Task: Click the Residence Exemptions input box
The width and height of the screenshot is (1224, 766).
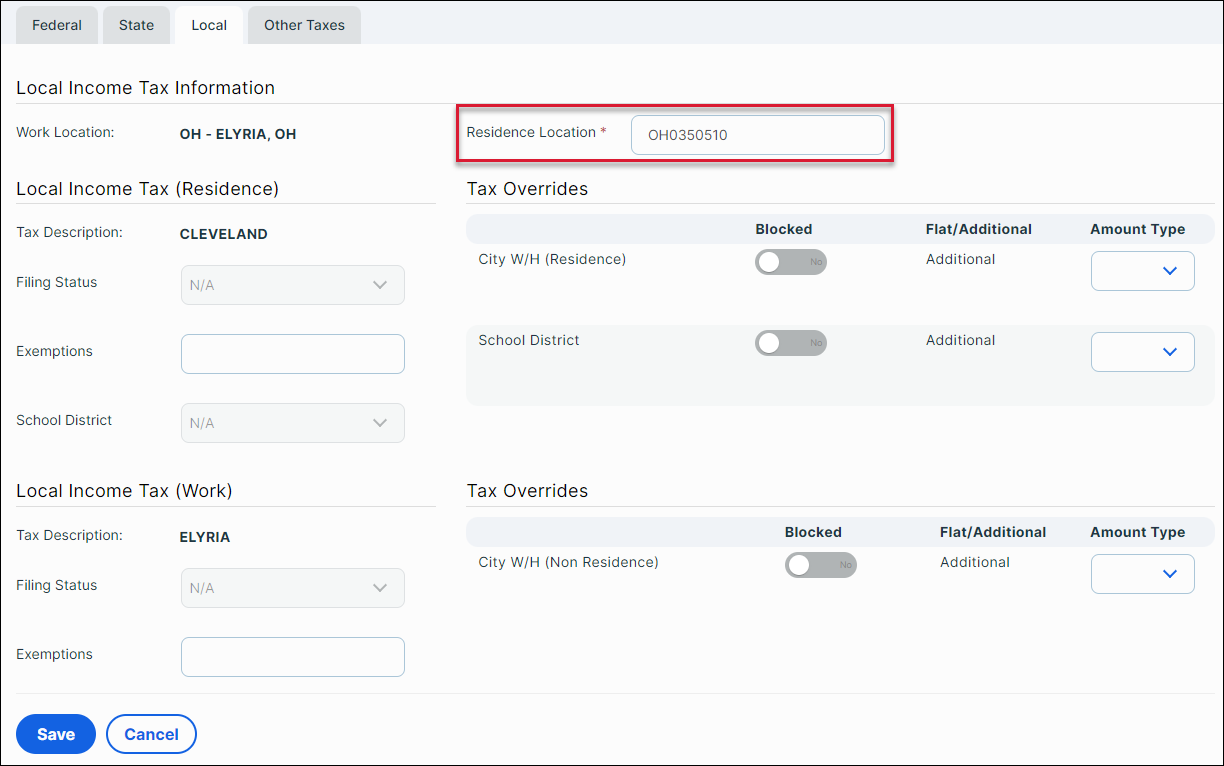Action: pos(292,354)
